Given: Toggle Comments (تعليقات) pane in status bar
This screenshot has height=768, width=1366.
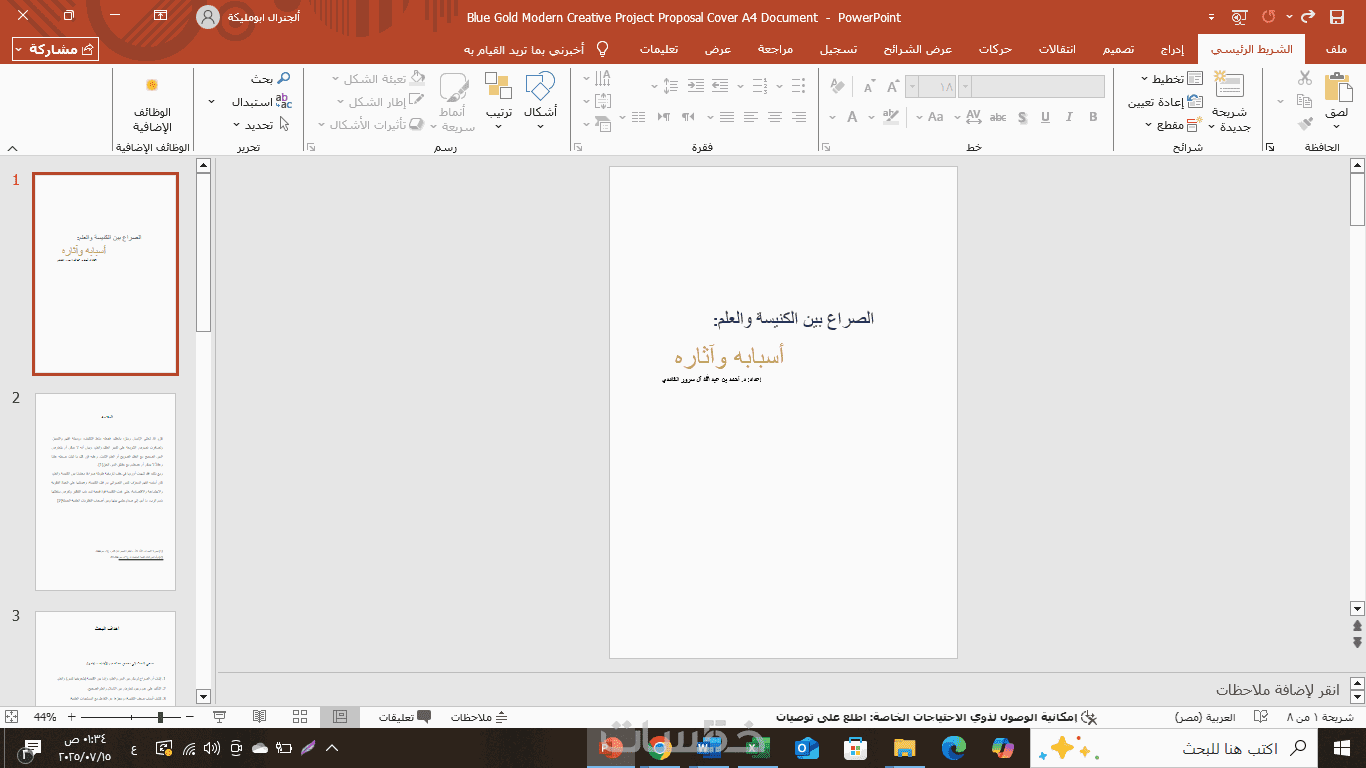Looking at the screenshot, I should (x=405, y=717).
